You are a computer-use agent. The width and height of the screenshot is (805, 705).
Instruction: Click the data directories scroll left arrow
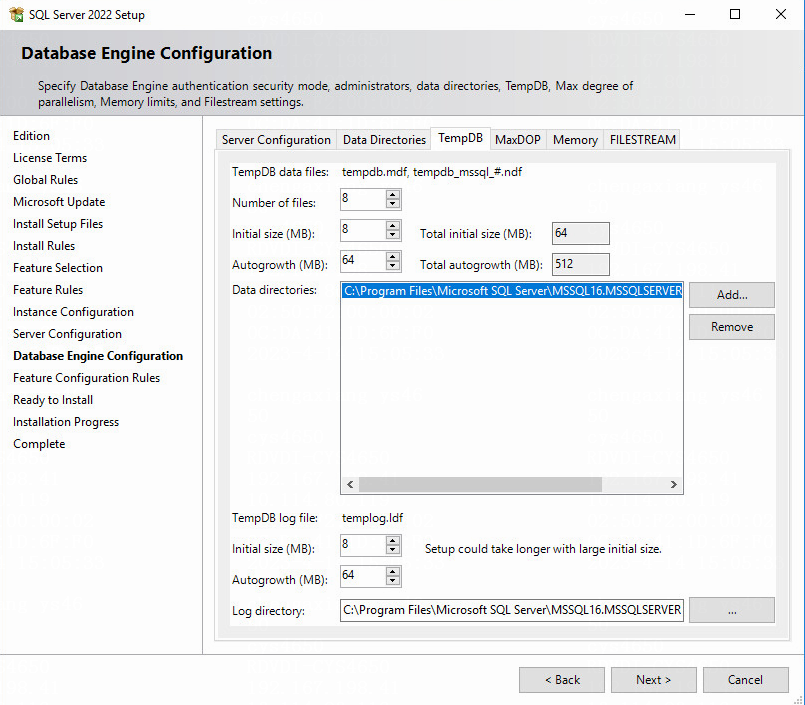[350, 484]
